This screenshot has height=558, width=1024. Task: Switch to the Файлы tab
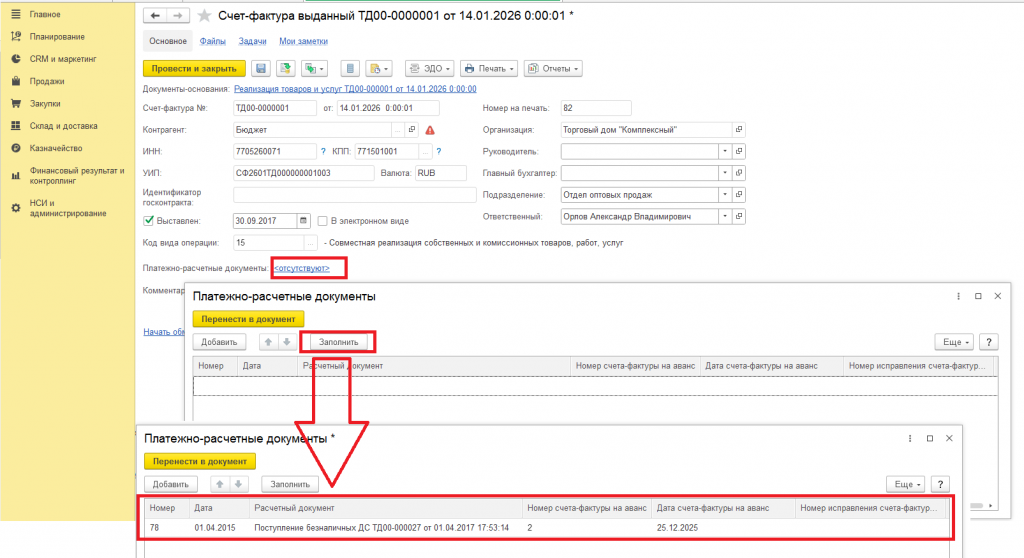[212, 41]
